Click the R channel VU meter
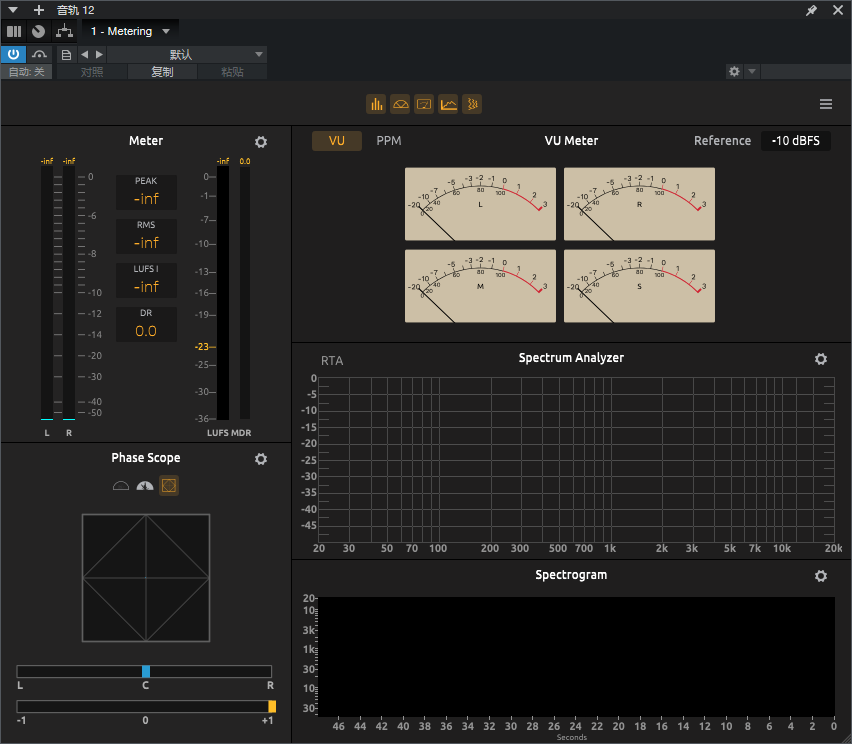The width and height of the screenshot is (852, 744). pyautogui.click(x=639, y=204)
